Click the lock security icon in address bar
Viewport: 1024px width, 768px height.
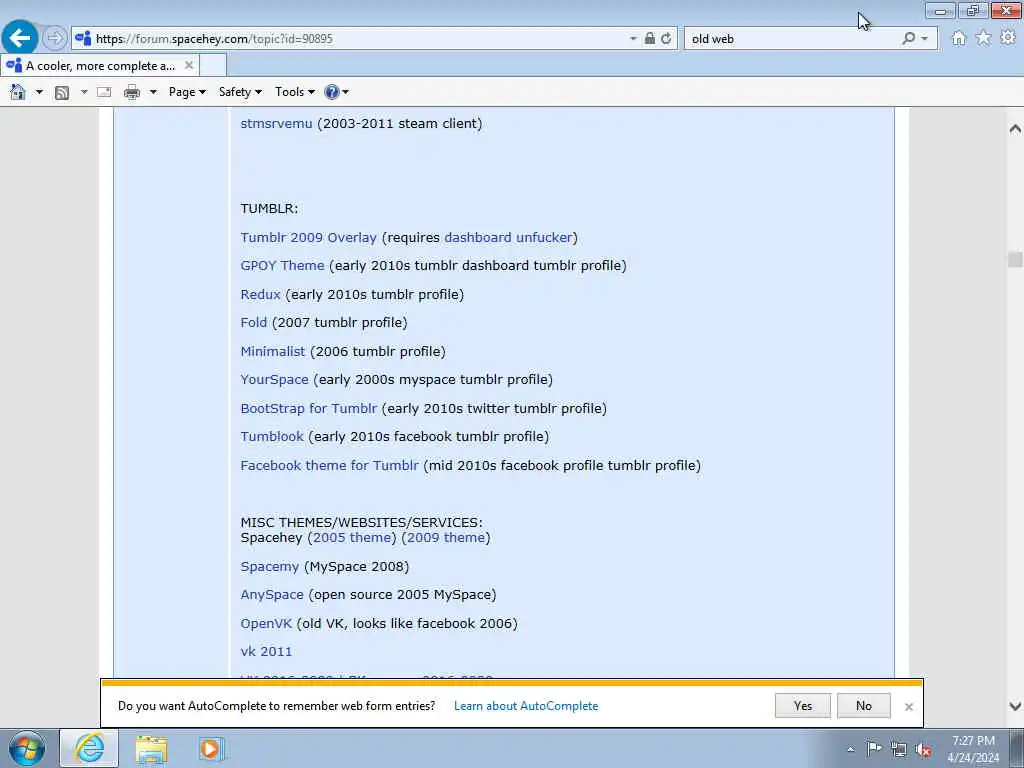tap(650, 39)
